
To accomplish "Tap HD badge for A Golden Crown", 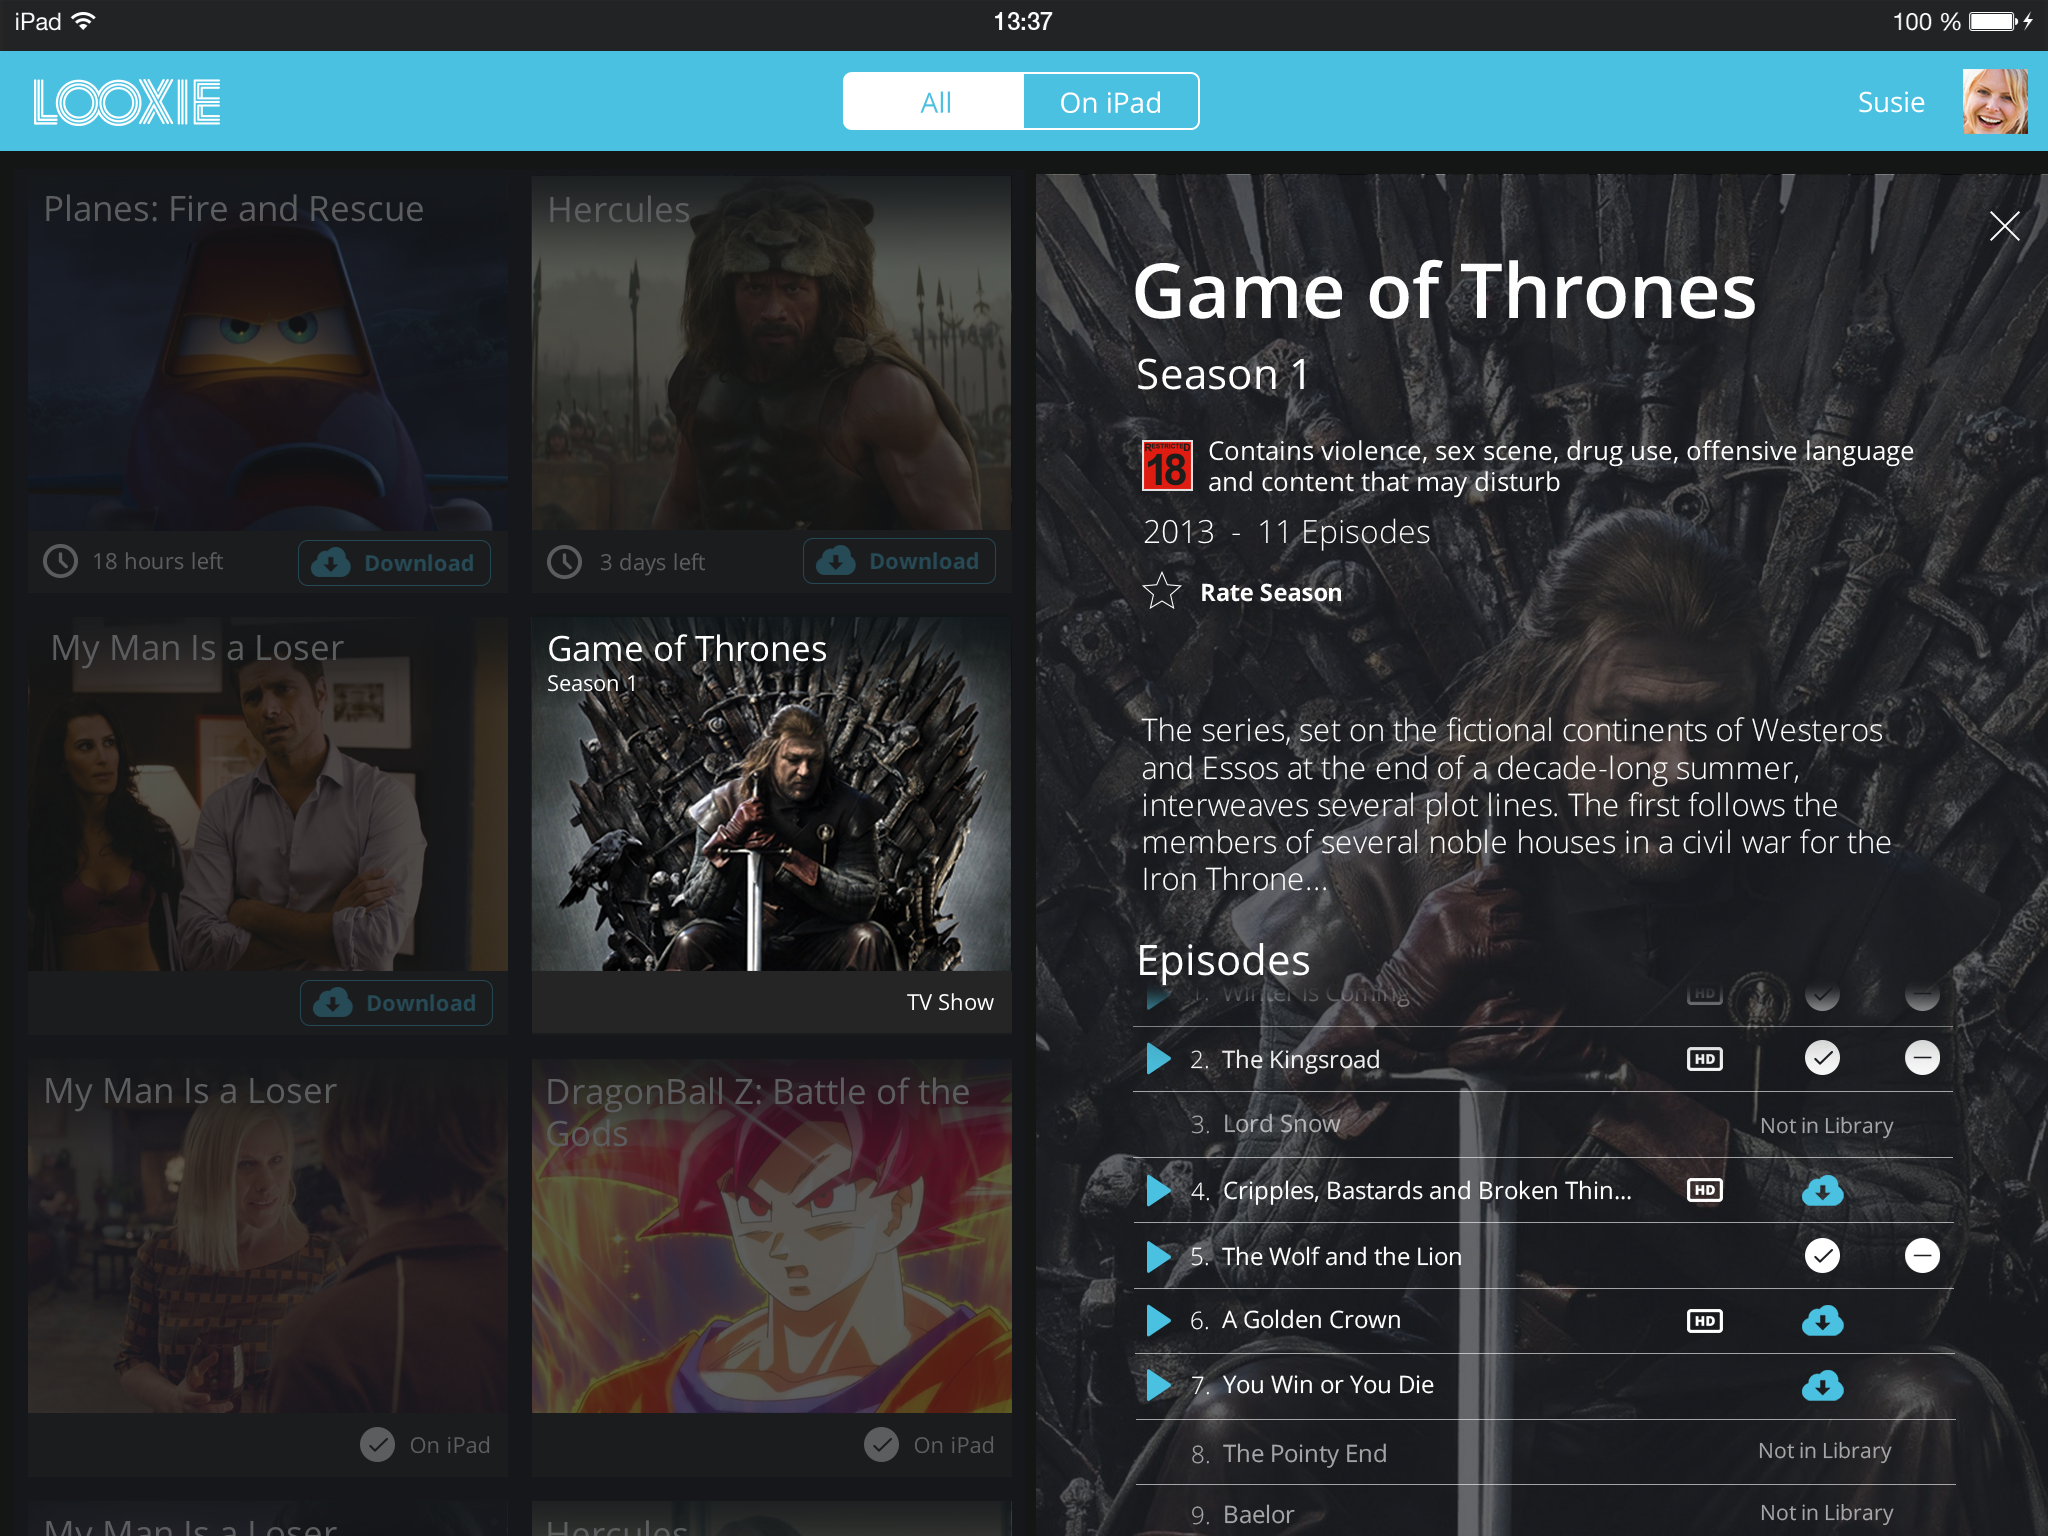I will [1705, 1321].
